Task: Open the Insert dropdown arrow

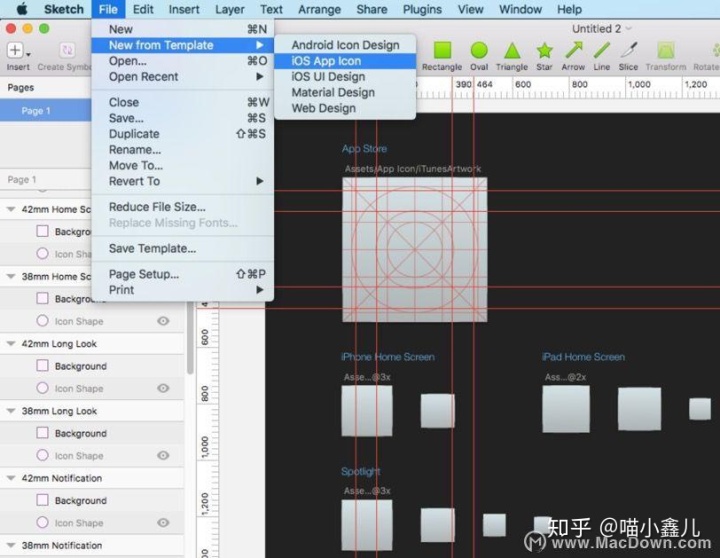Action: (x=28, y=54)
